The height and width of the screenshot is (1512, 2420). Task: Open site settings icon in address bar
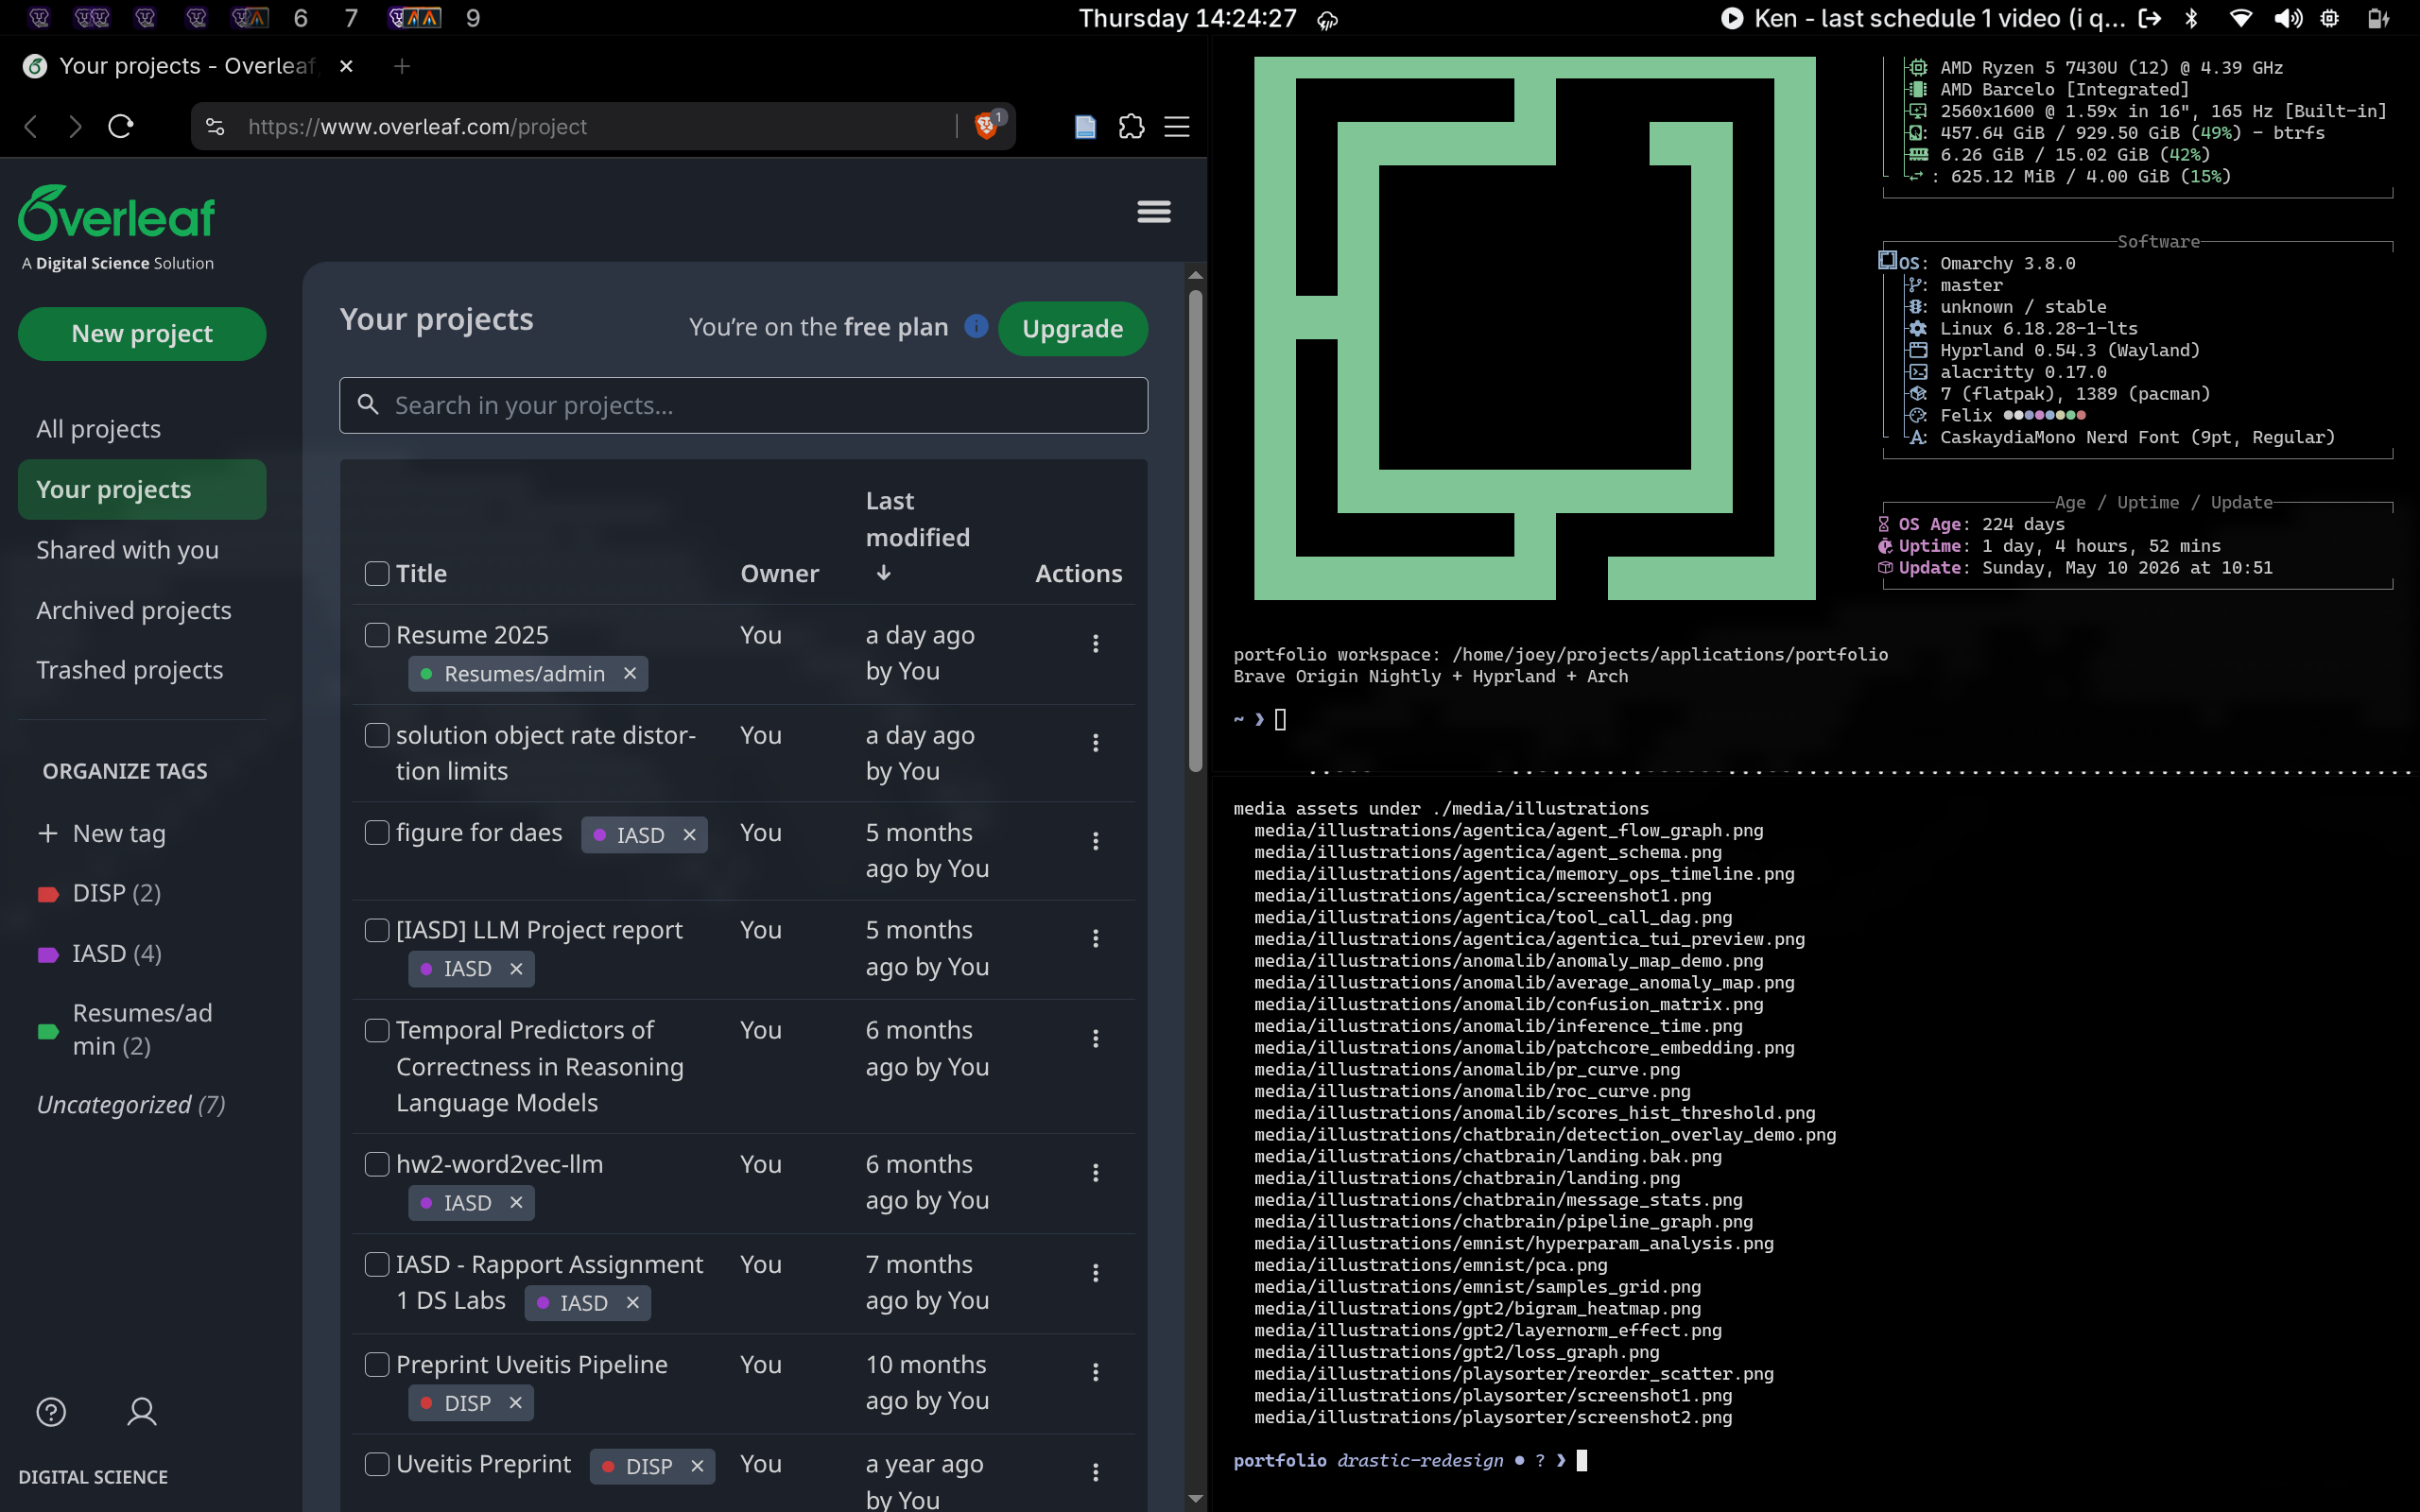(x=215, y=126)
